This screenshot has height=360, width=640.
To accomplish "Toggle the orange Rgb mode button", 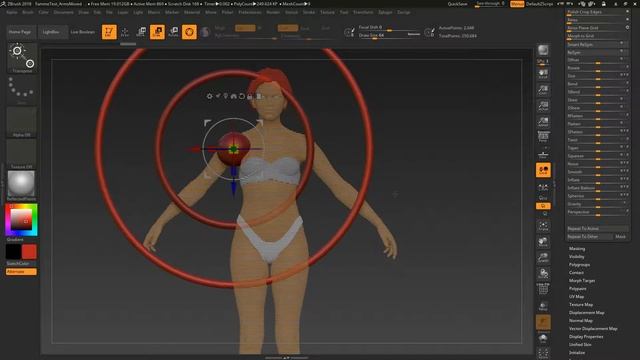I will pyautogui.click(x=245, y=28).
